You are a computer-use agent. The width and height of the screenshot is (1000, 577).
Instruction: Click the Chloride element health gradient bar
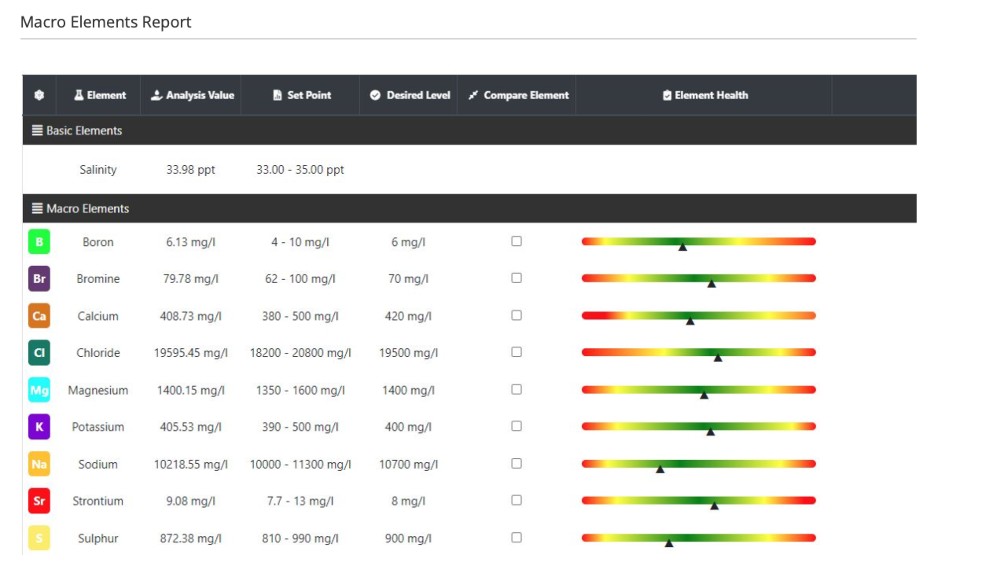(698, 352)
